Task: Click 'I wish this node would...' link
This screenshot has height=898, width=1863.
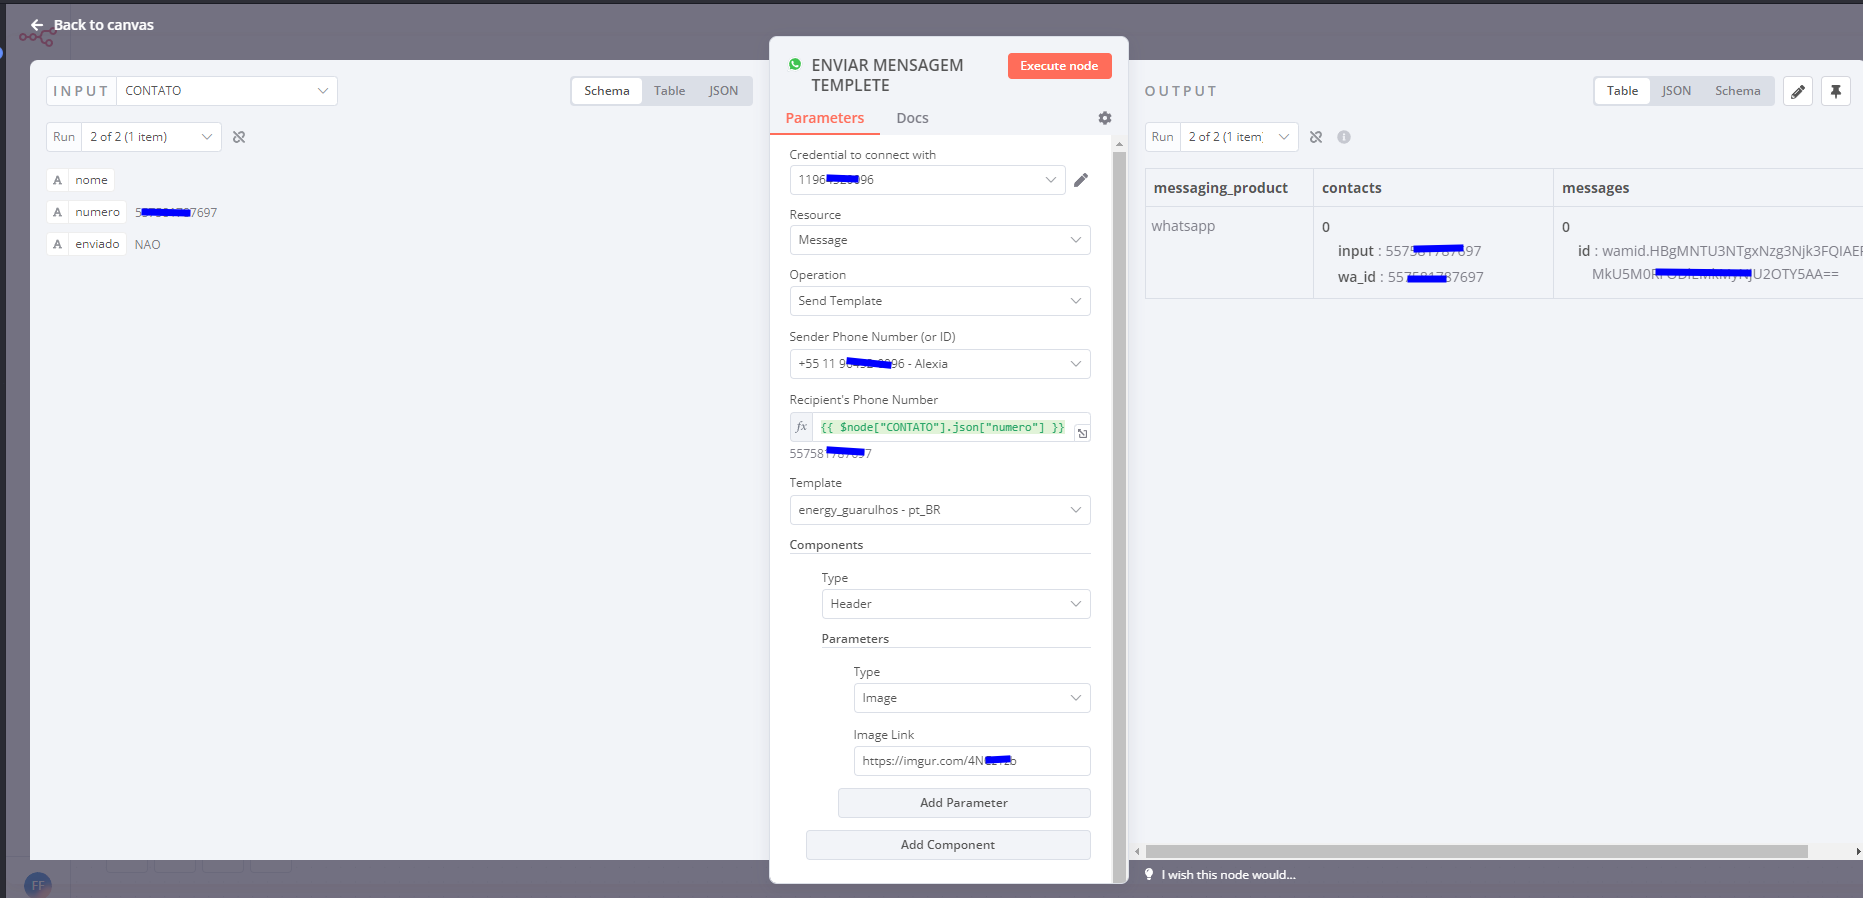Action: point(1228,875)
